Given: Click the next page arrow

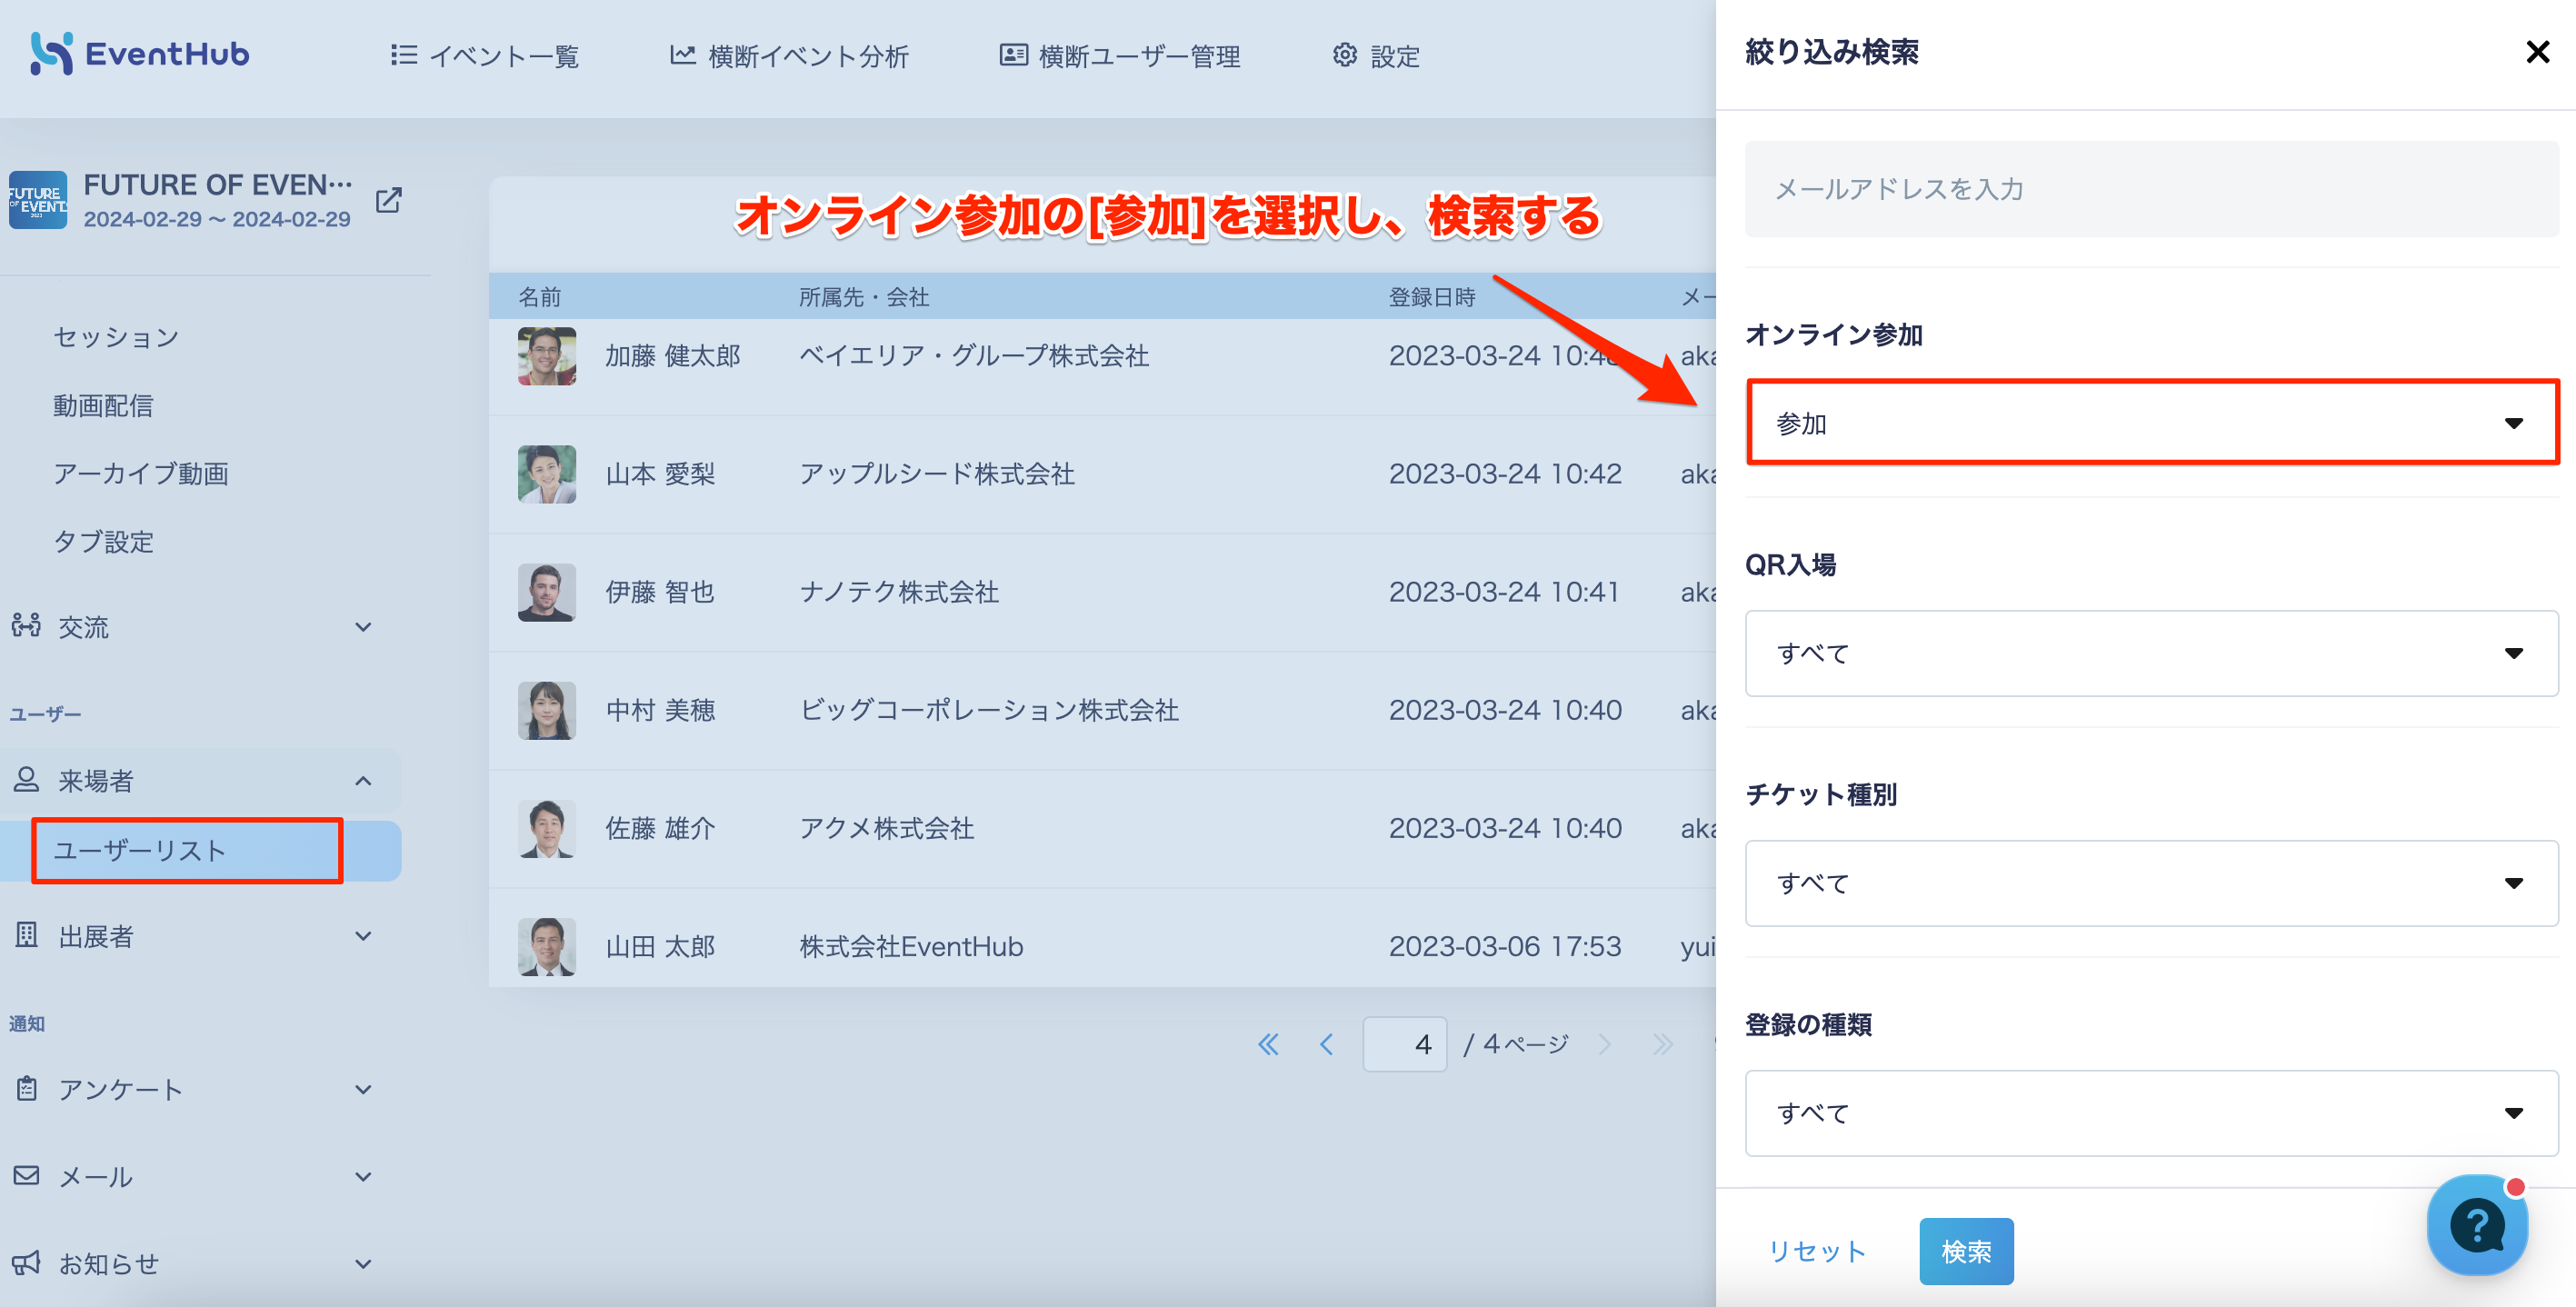Looking at the screenshot, I should [x=1605, y=1044].
